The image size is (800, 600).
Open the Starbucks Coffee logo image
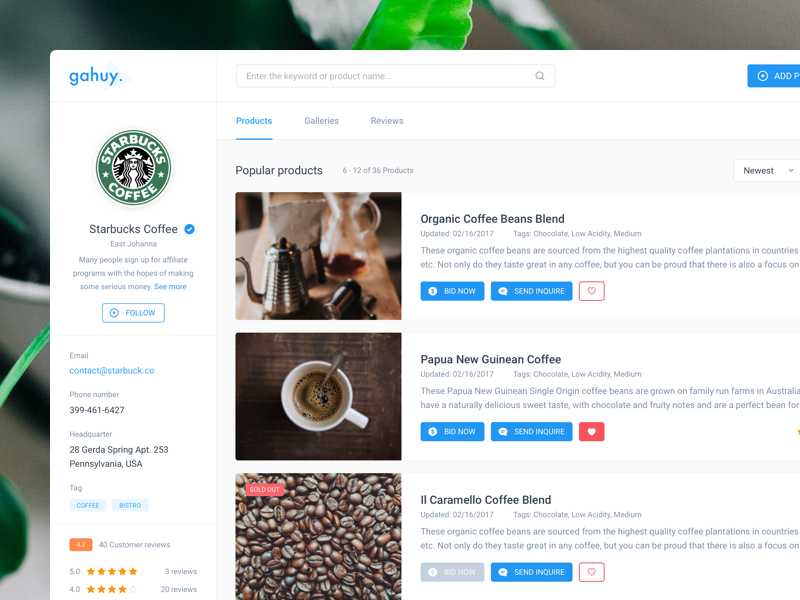coord(133,167)
